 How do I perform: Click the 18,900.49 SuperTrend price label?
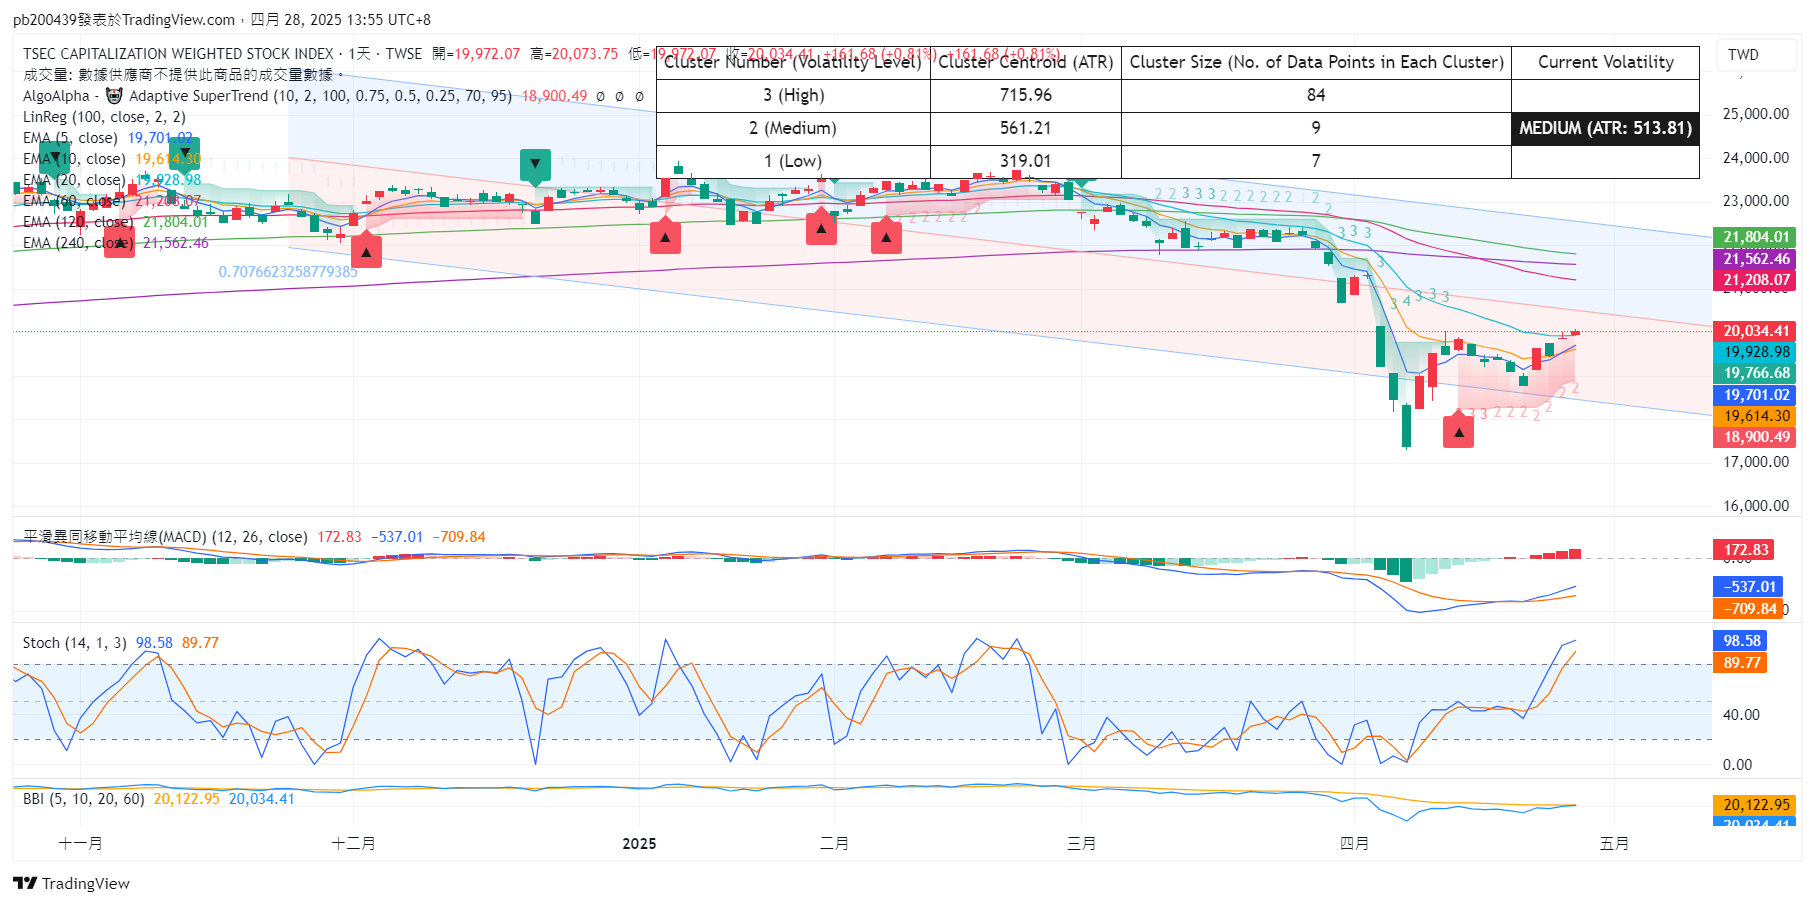coord(1755,437)
